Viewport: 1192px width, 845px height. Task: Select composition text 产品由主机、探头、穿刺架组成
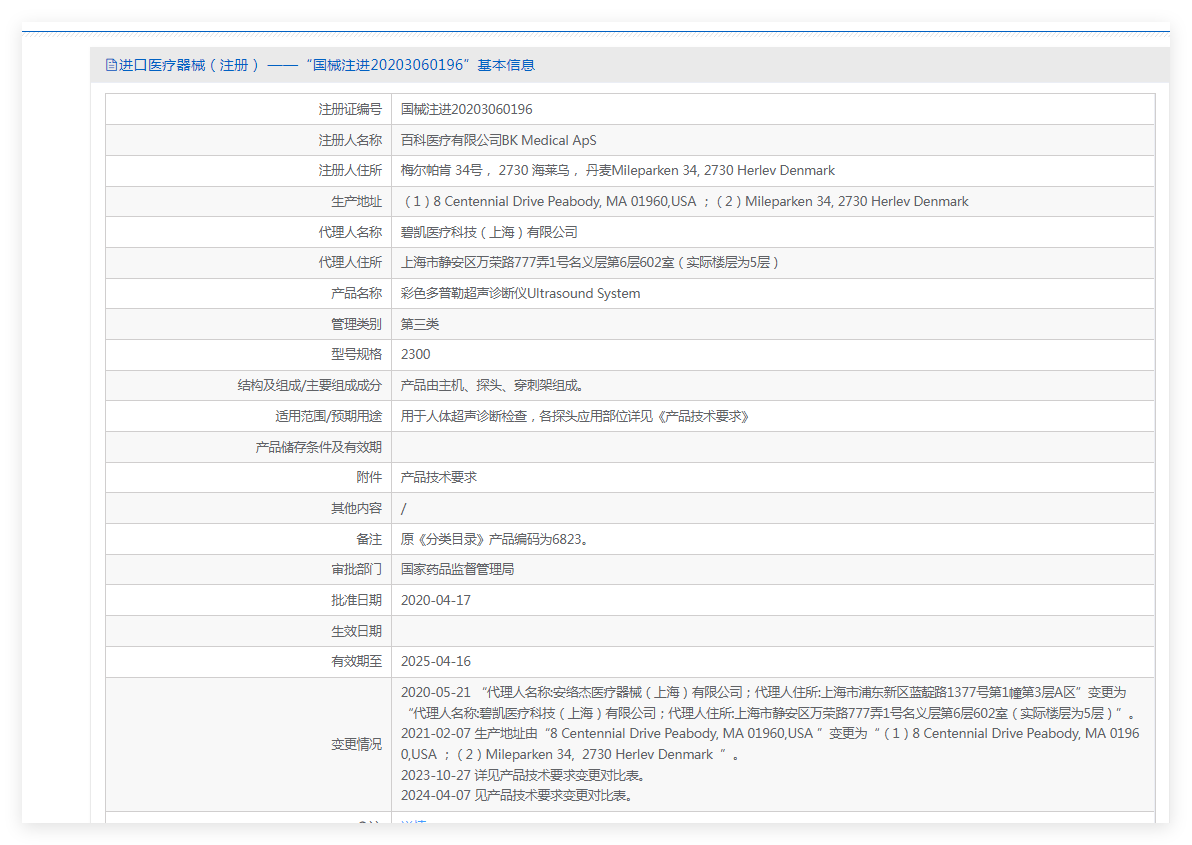492,385
